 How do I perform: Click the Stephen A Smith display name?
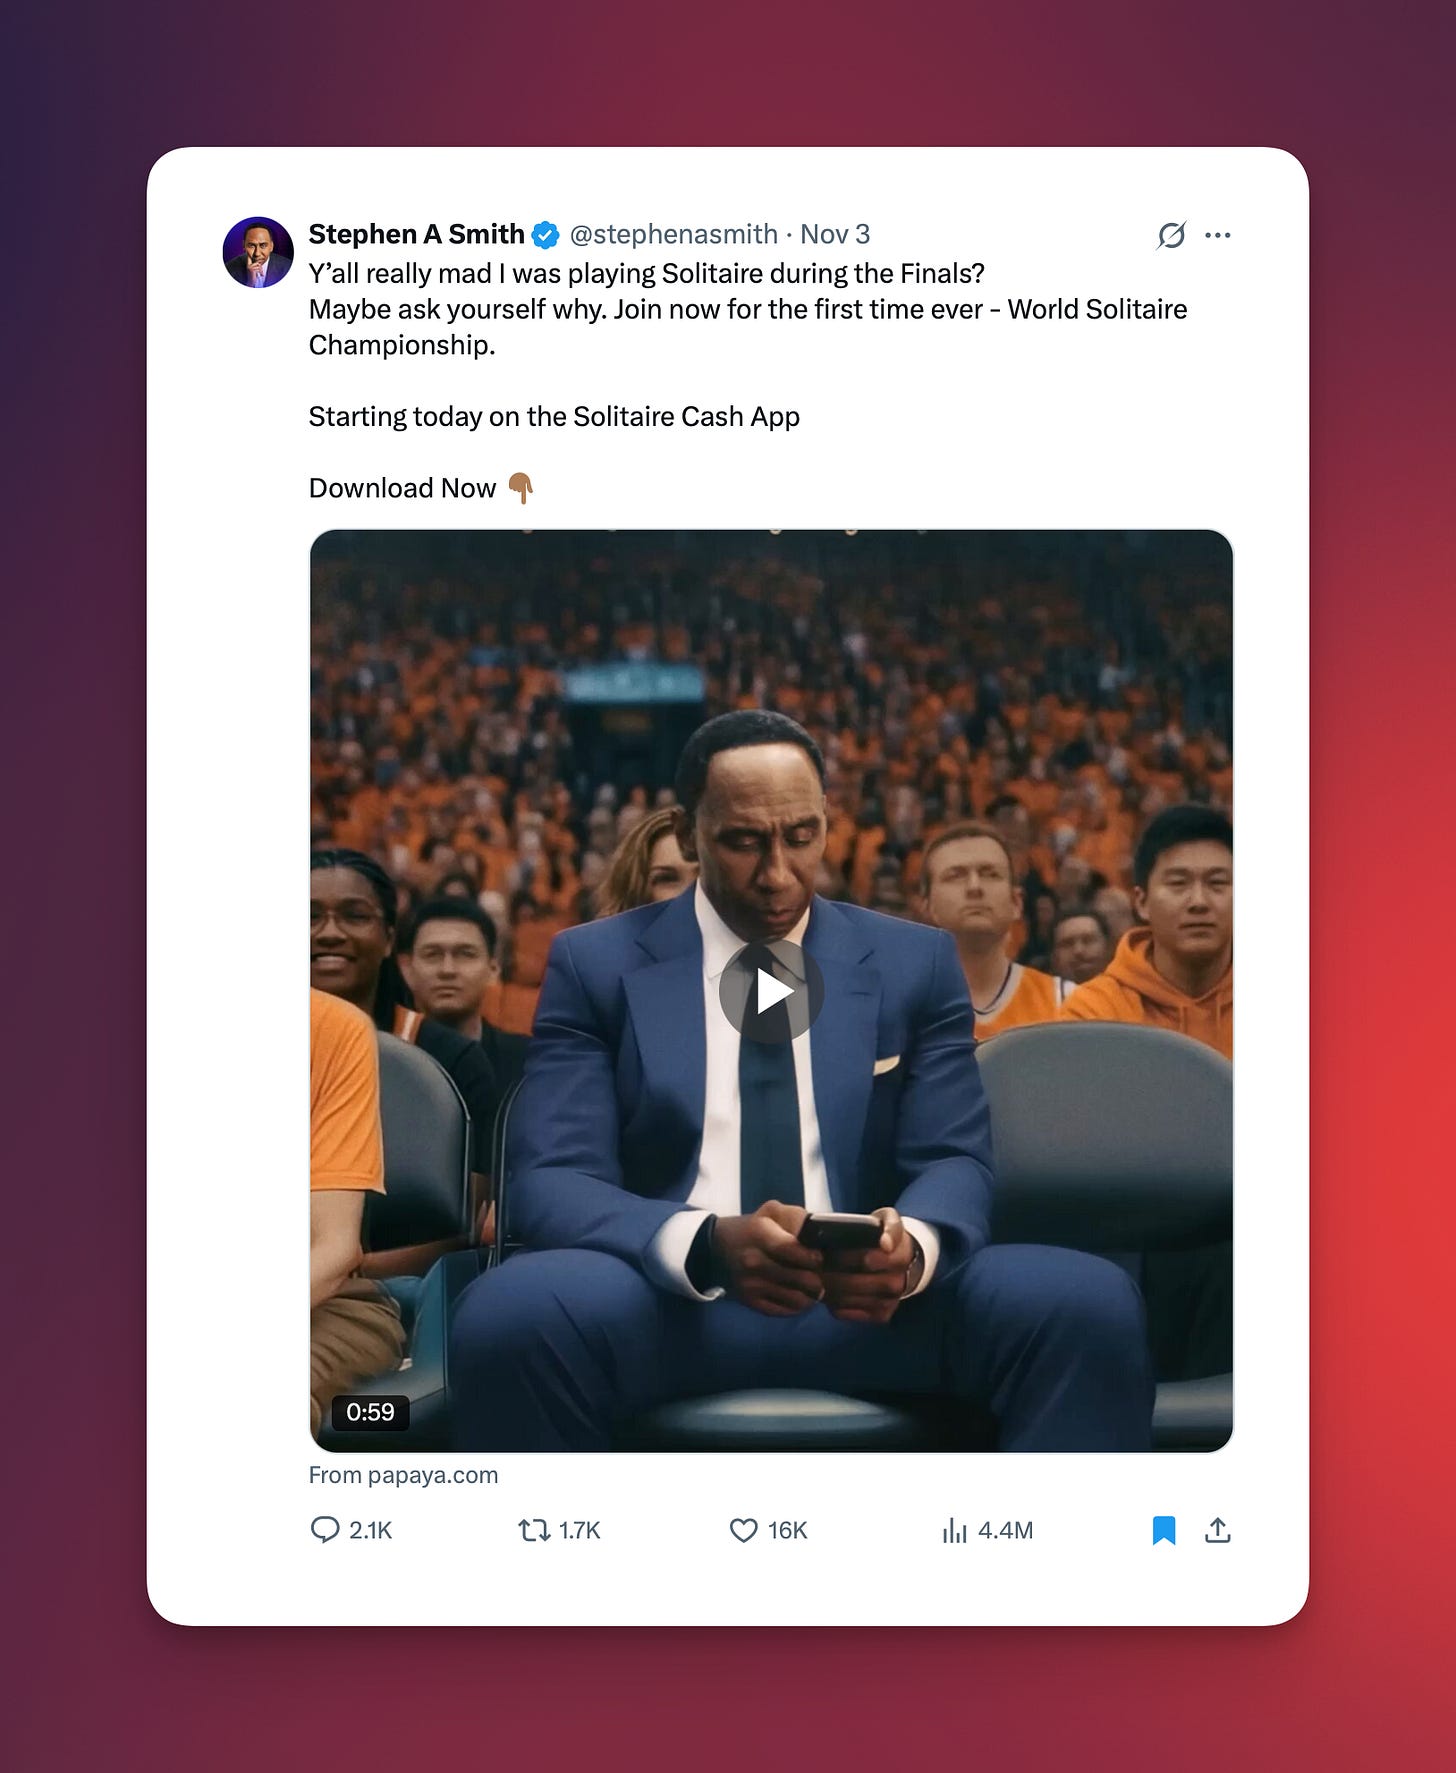(416, 234)
